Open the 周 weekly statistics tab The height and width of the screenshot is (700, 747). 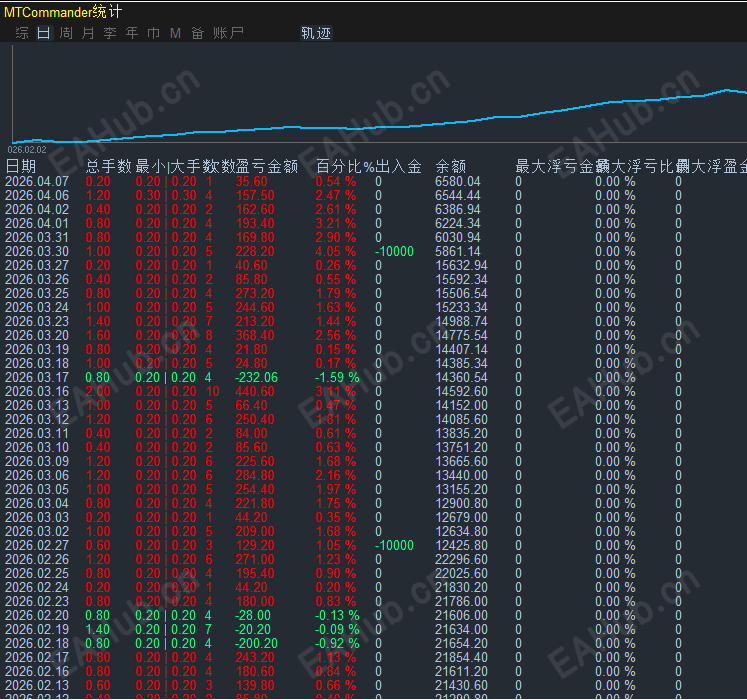coord(66,33)
